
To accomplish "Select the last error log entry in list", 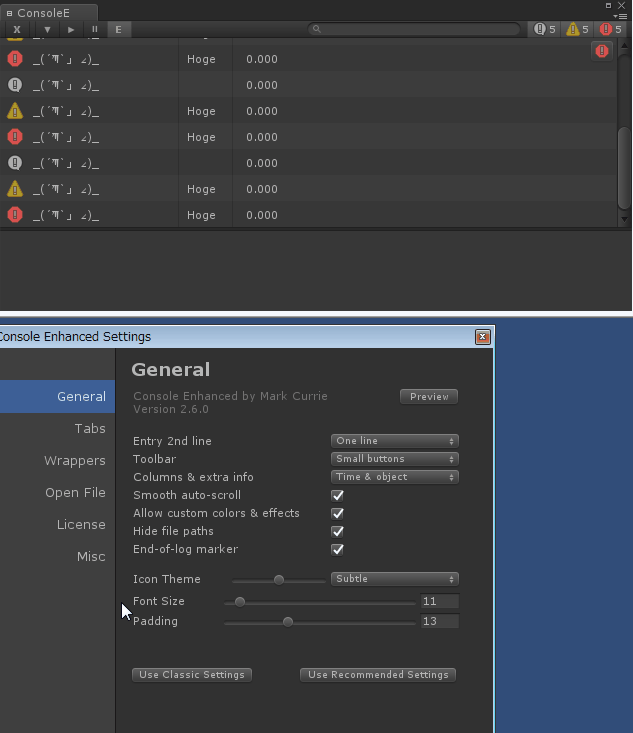I will coord(309,215).
